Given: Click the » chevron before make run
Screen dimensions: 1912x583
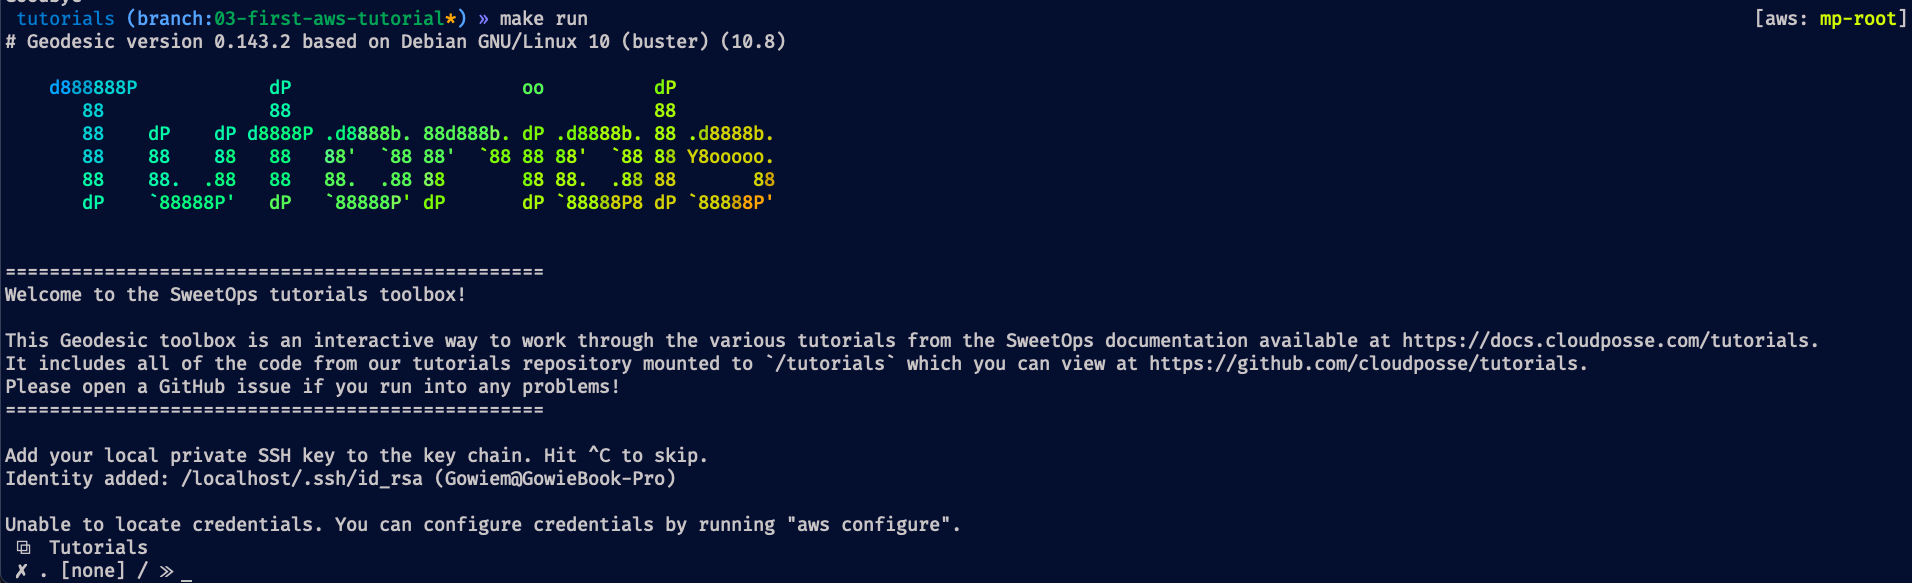Looking at the screenshot, I should (483, 19).
